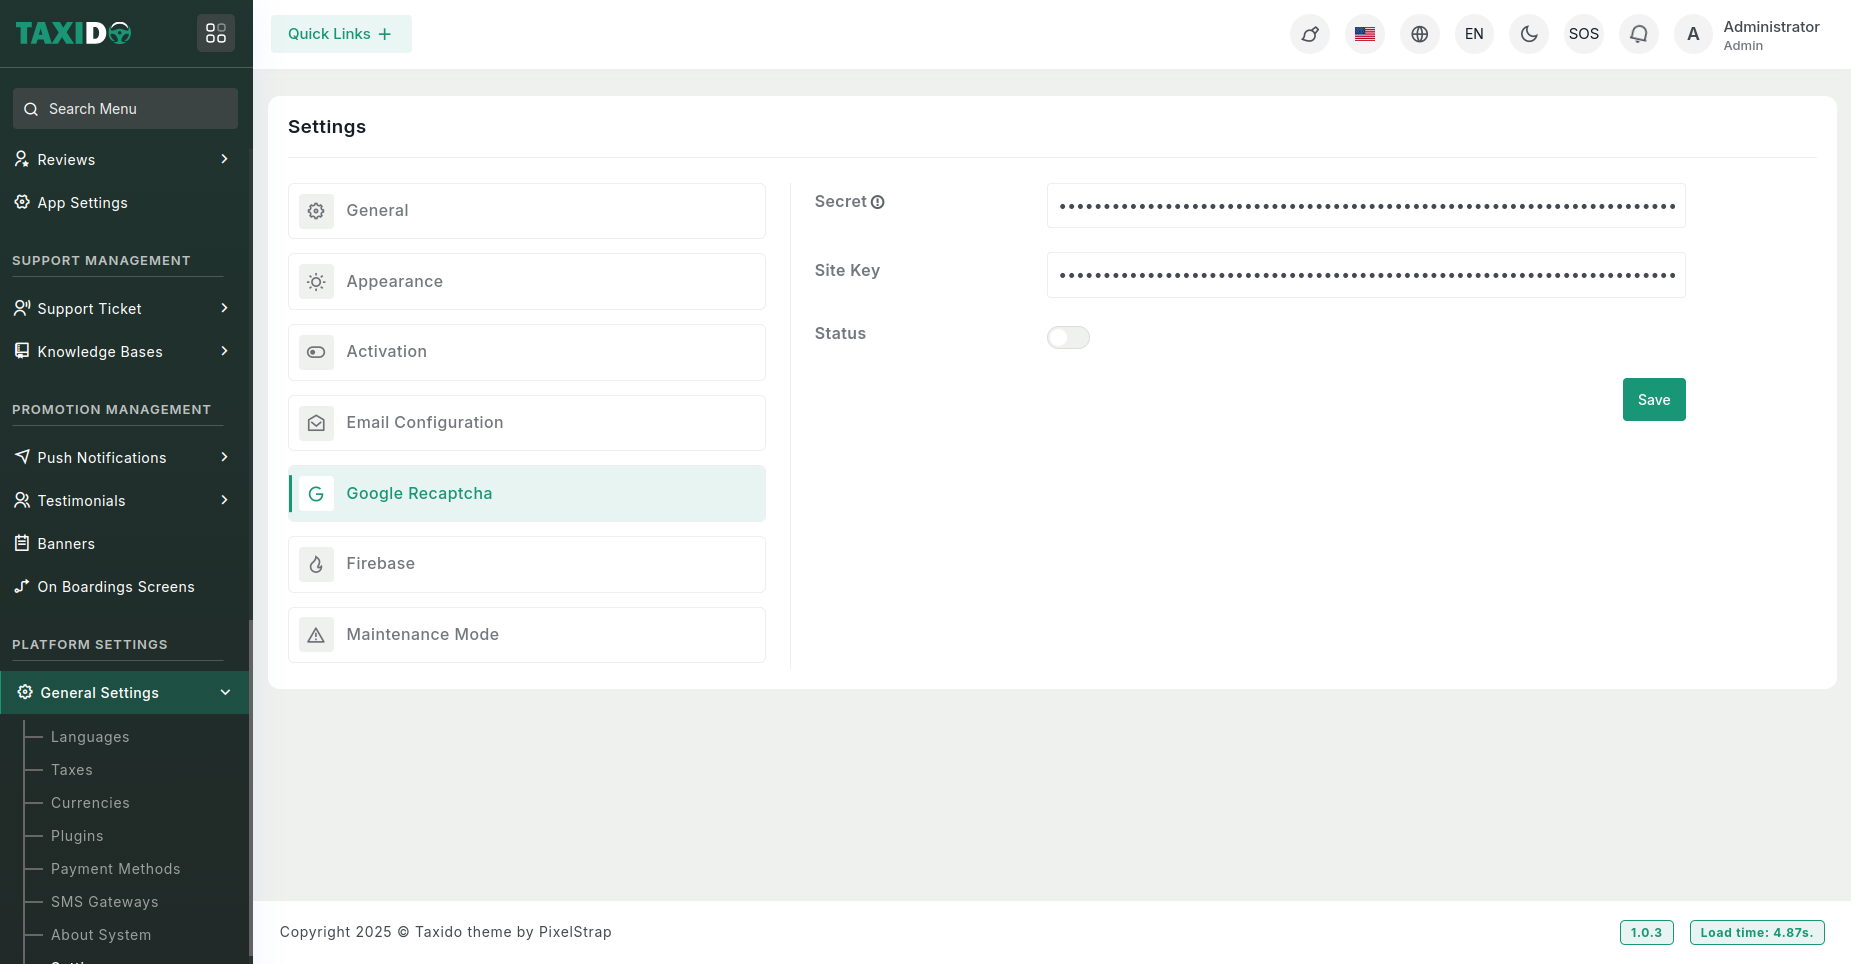Save the reCAPTCHA settings
The image size is (1851, 964).
click(1653, 400)
